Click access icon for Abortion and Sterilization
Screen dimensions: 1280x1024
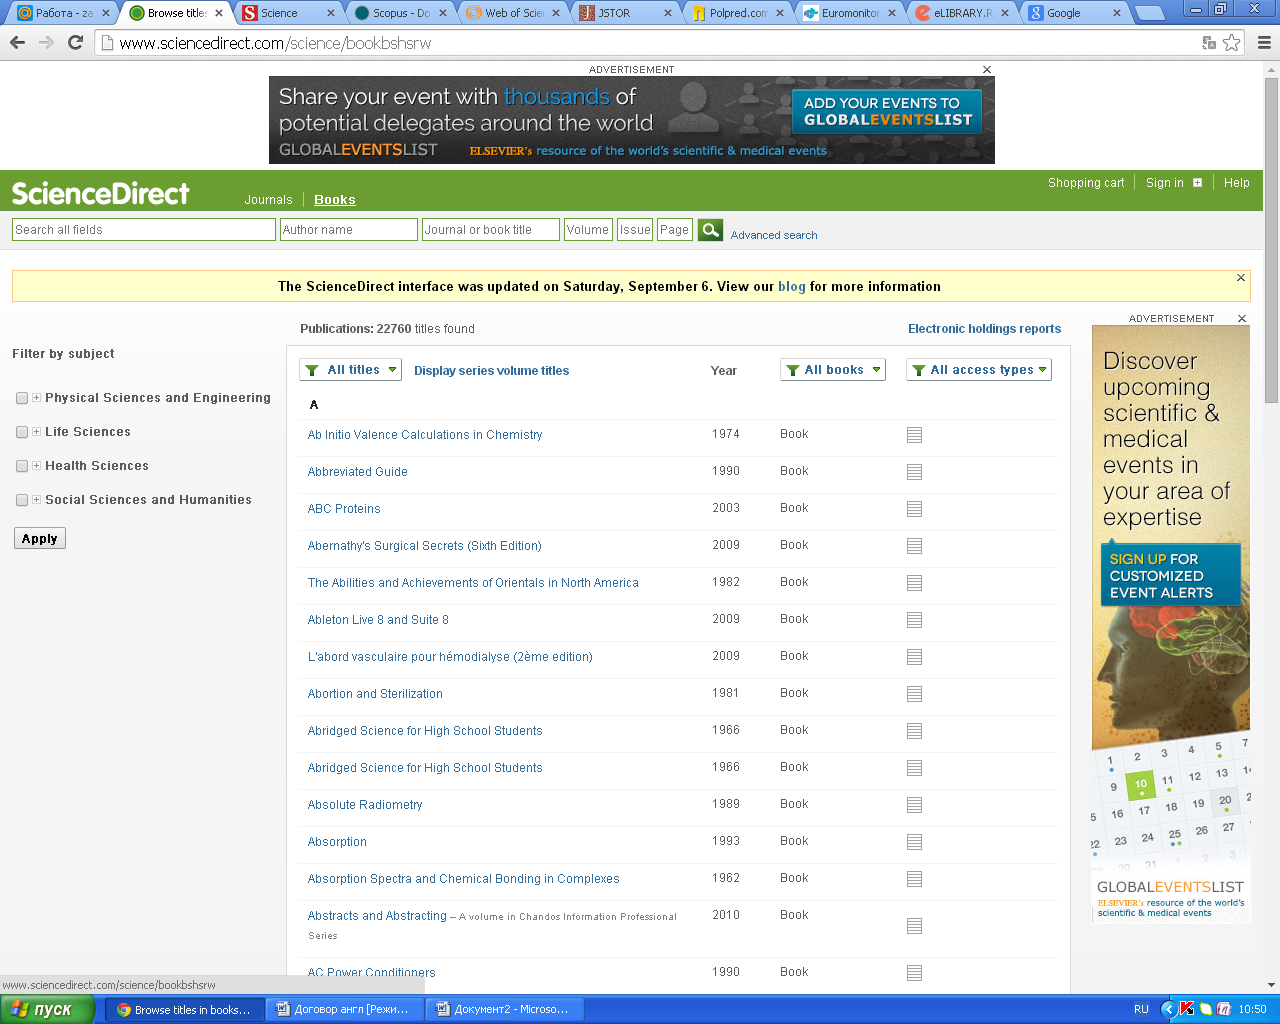(x=914, y=694)
